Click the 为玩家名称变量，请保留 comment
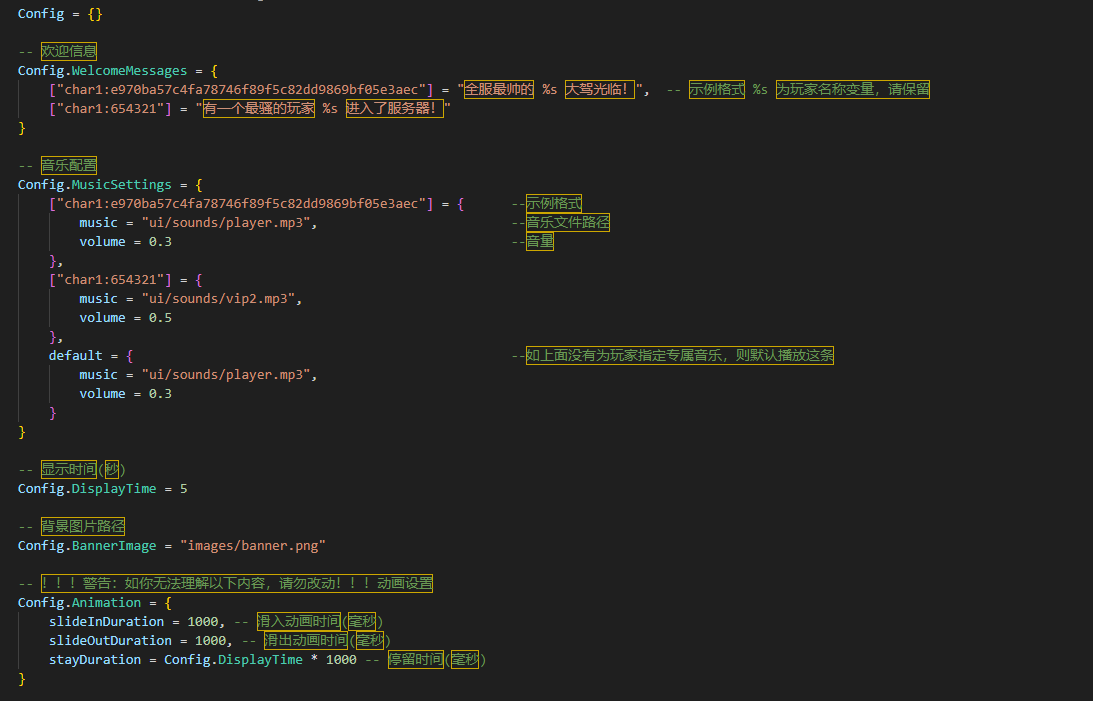The height and width of the screenshot is (701, 1093). point(853,89)
